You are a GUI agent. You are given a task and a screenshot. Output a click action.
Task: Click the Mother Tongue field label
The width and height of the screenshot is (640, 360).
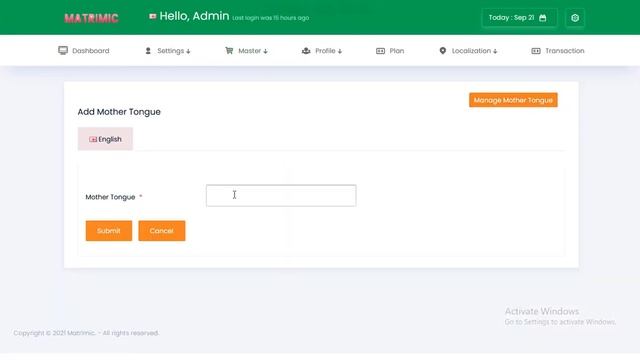110,197
